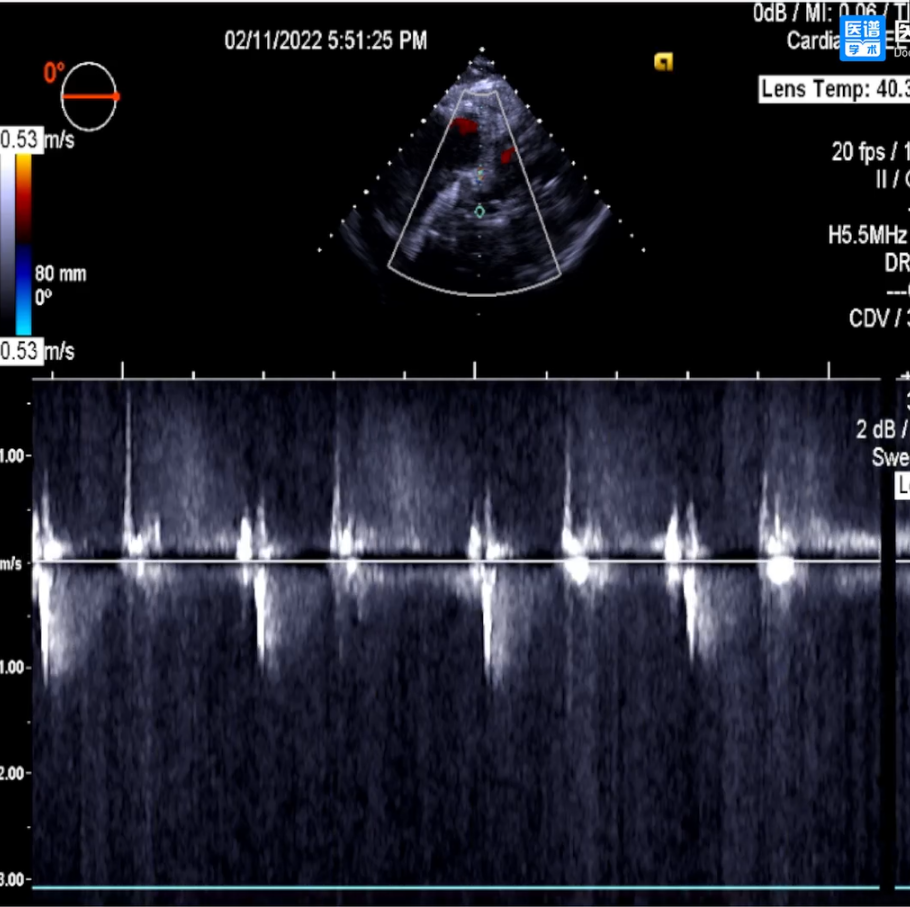Select the upper 0.53 velocity limit box
Screen dimensions: 910x907
tap(21, 140)
